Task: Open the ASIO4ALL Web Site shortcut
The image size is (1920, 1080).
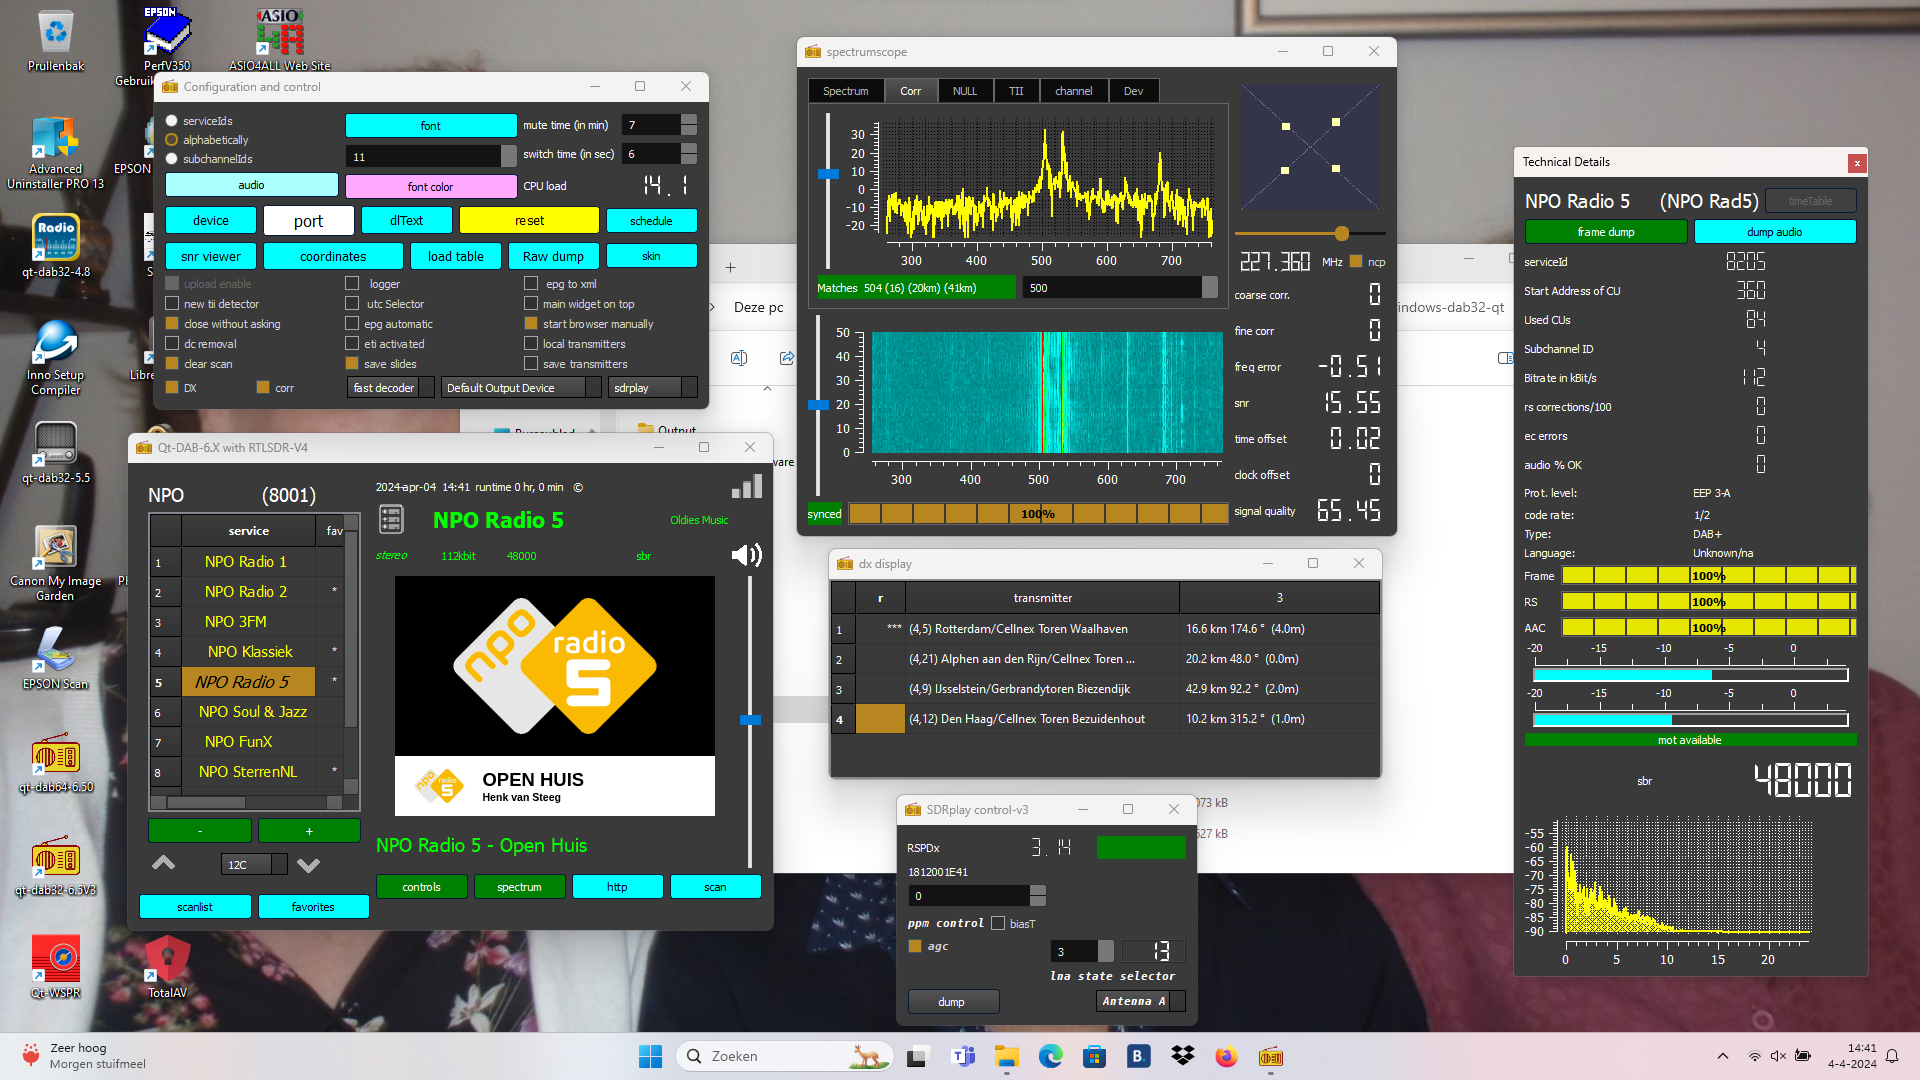Action: [x=279, y=40]
